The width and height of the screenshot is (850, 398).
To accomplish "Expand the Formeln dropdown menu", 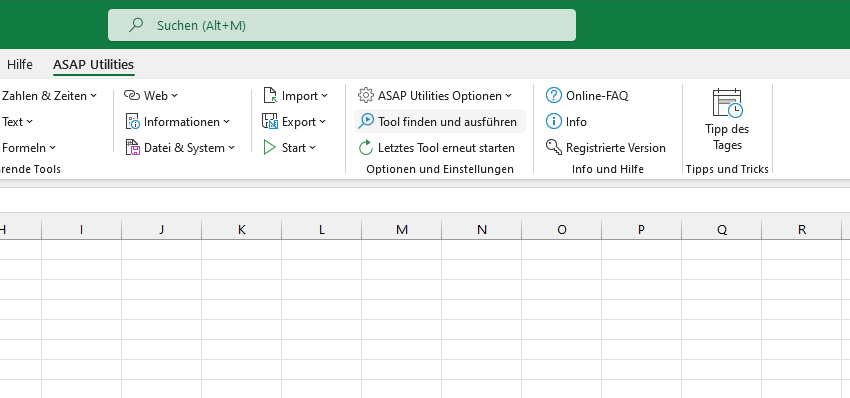I will click(29, 148).
